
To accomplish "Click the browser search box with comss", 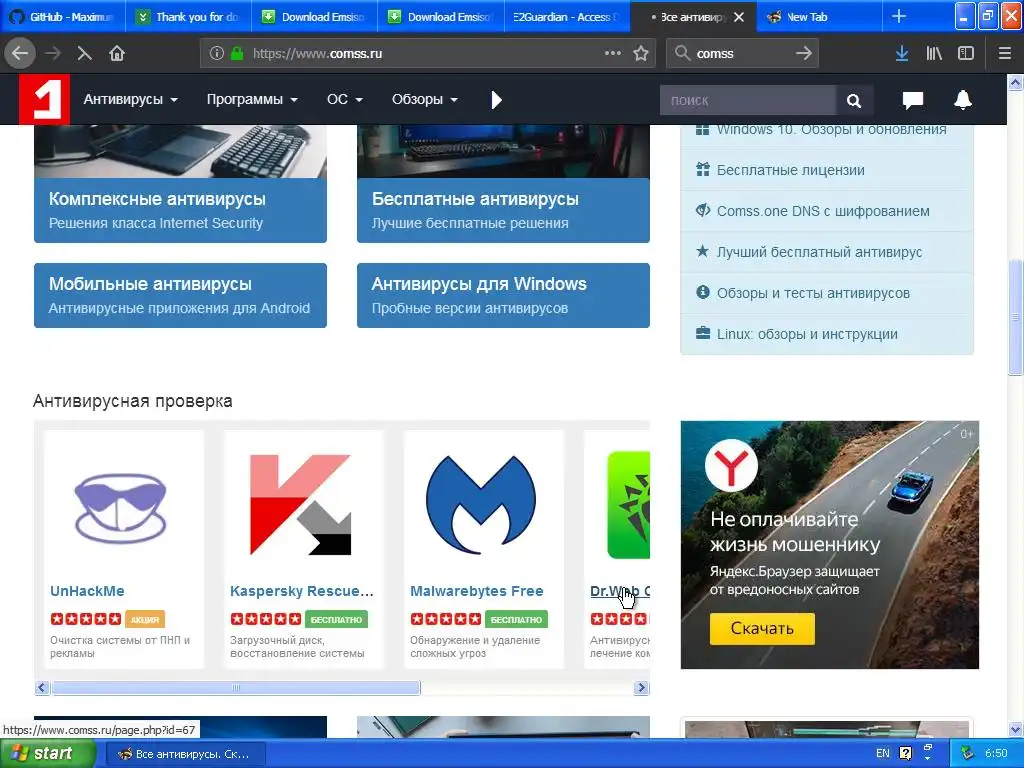I will click(x=742, y=54).
